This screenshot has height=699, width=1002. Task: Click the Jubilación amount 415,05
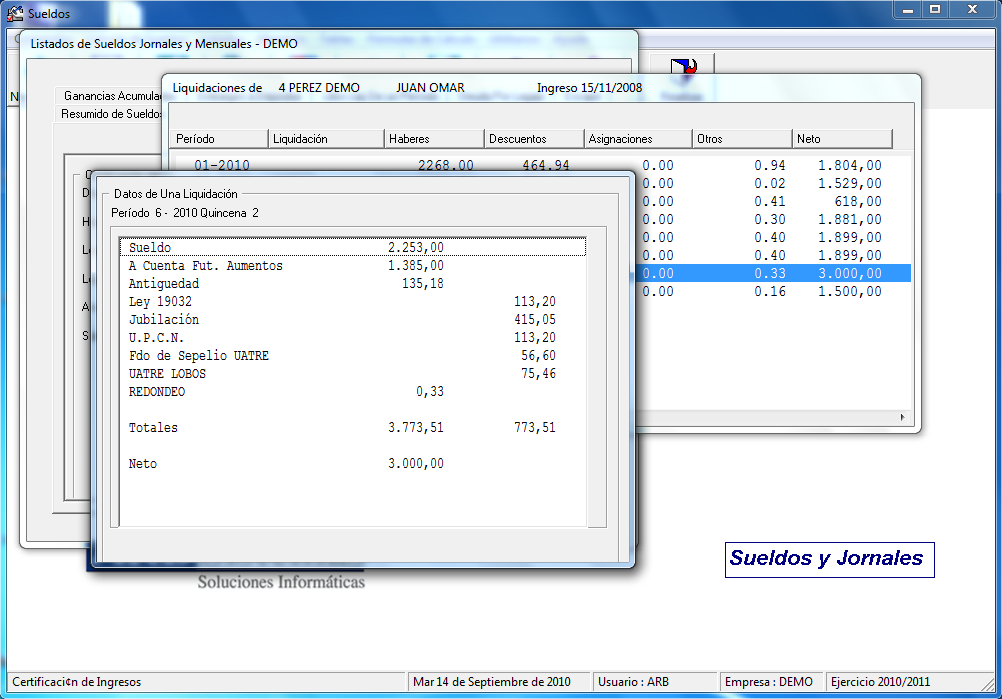pos(535,319)
